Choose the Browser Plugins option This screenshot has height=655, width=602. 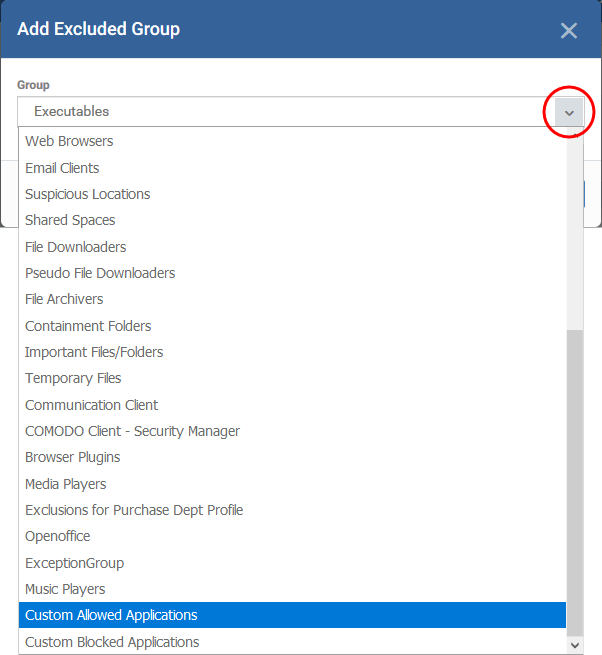[x=292, y=457]
